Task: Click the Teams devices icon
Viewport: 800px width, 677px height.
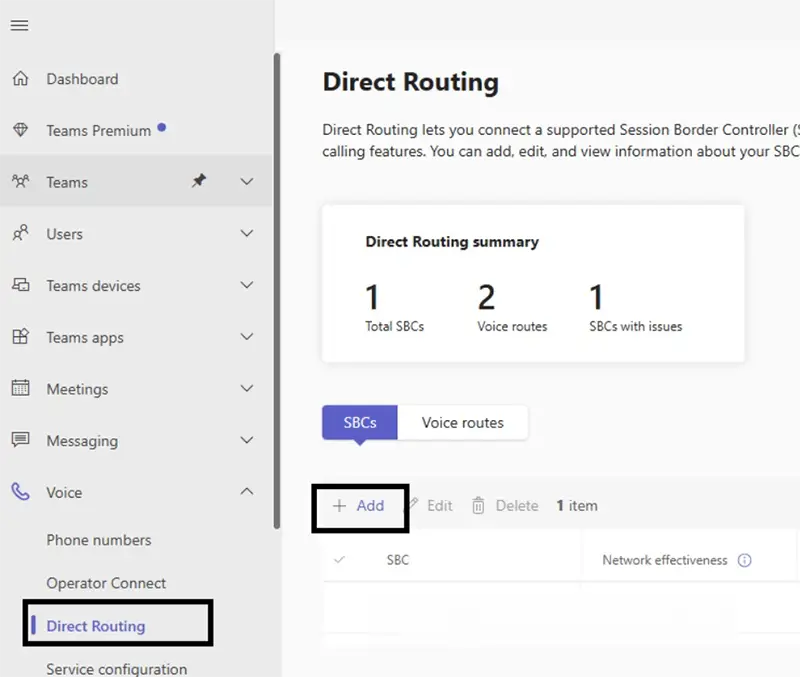Action: click(x=20, y=285)
